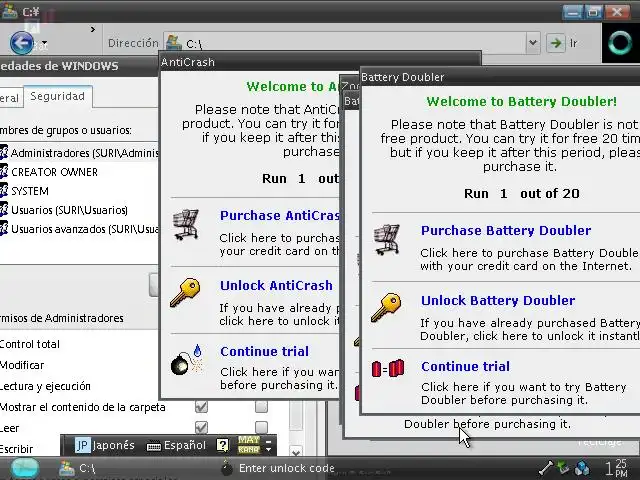Click the CREATOR OWNER user icon
The width and height of the screenshot is (640, 480).
4,172
